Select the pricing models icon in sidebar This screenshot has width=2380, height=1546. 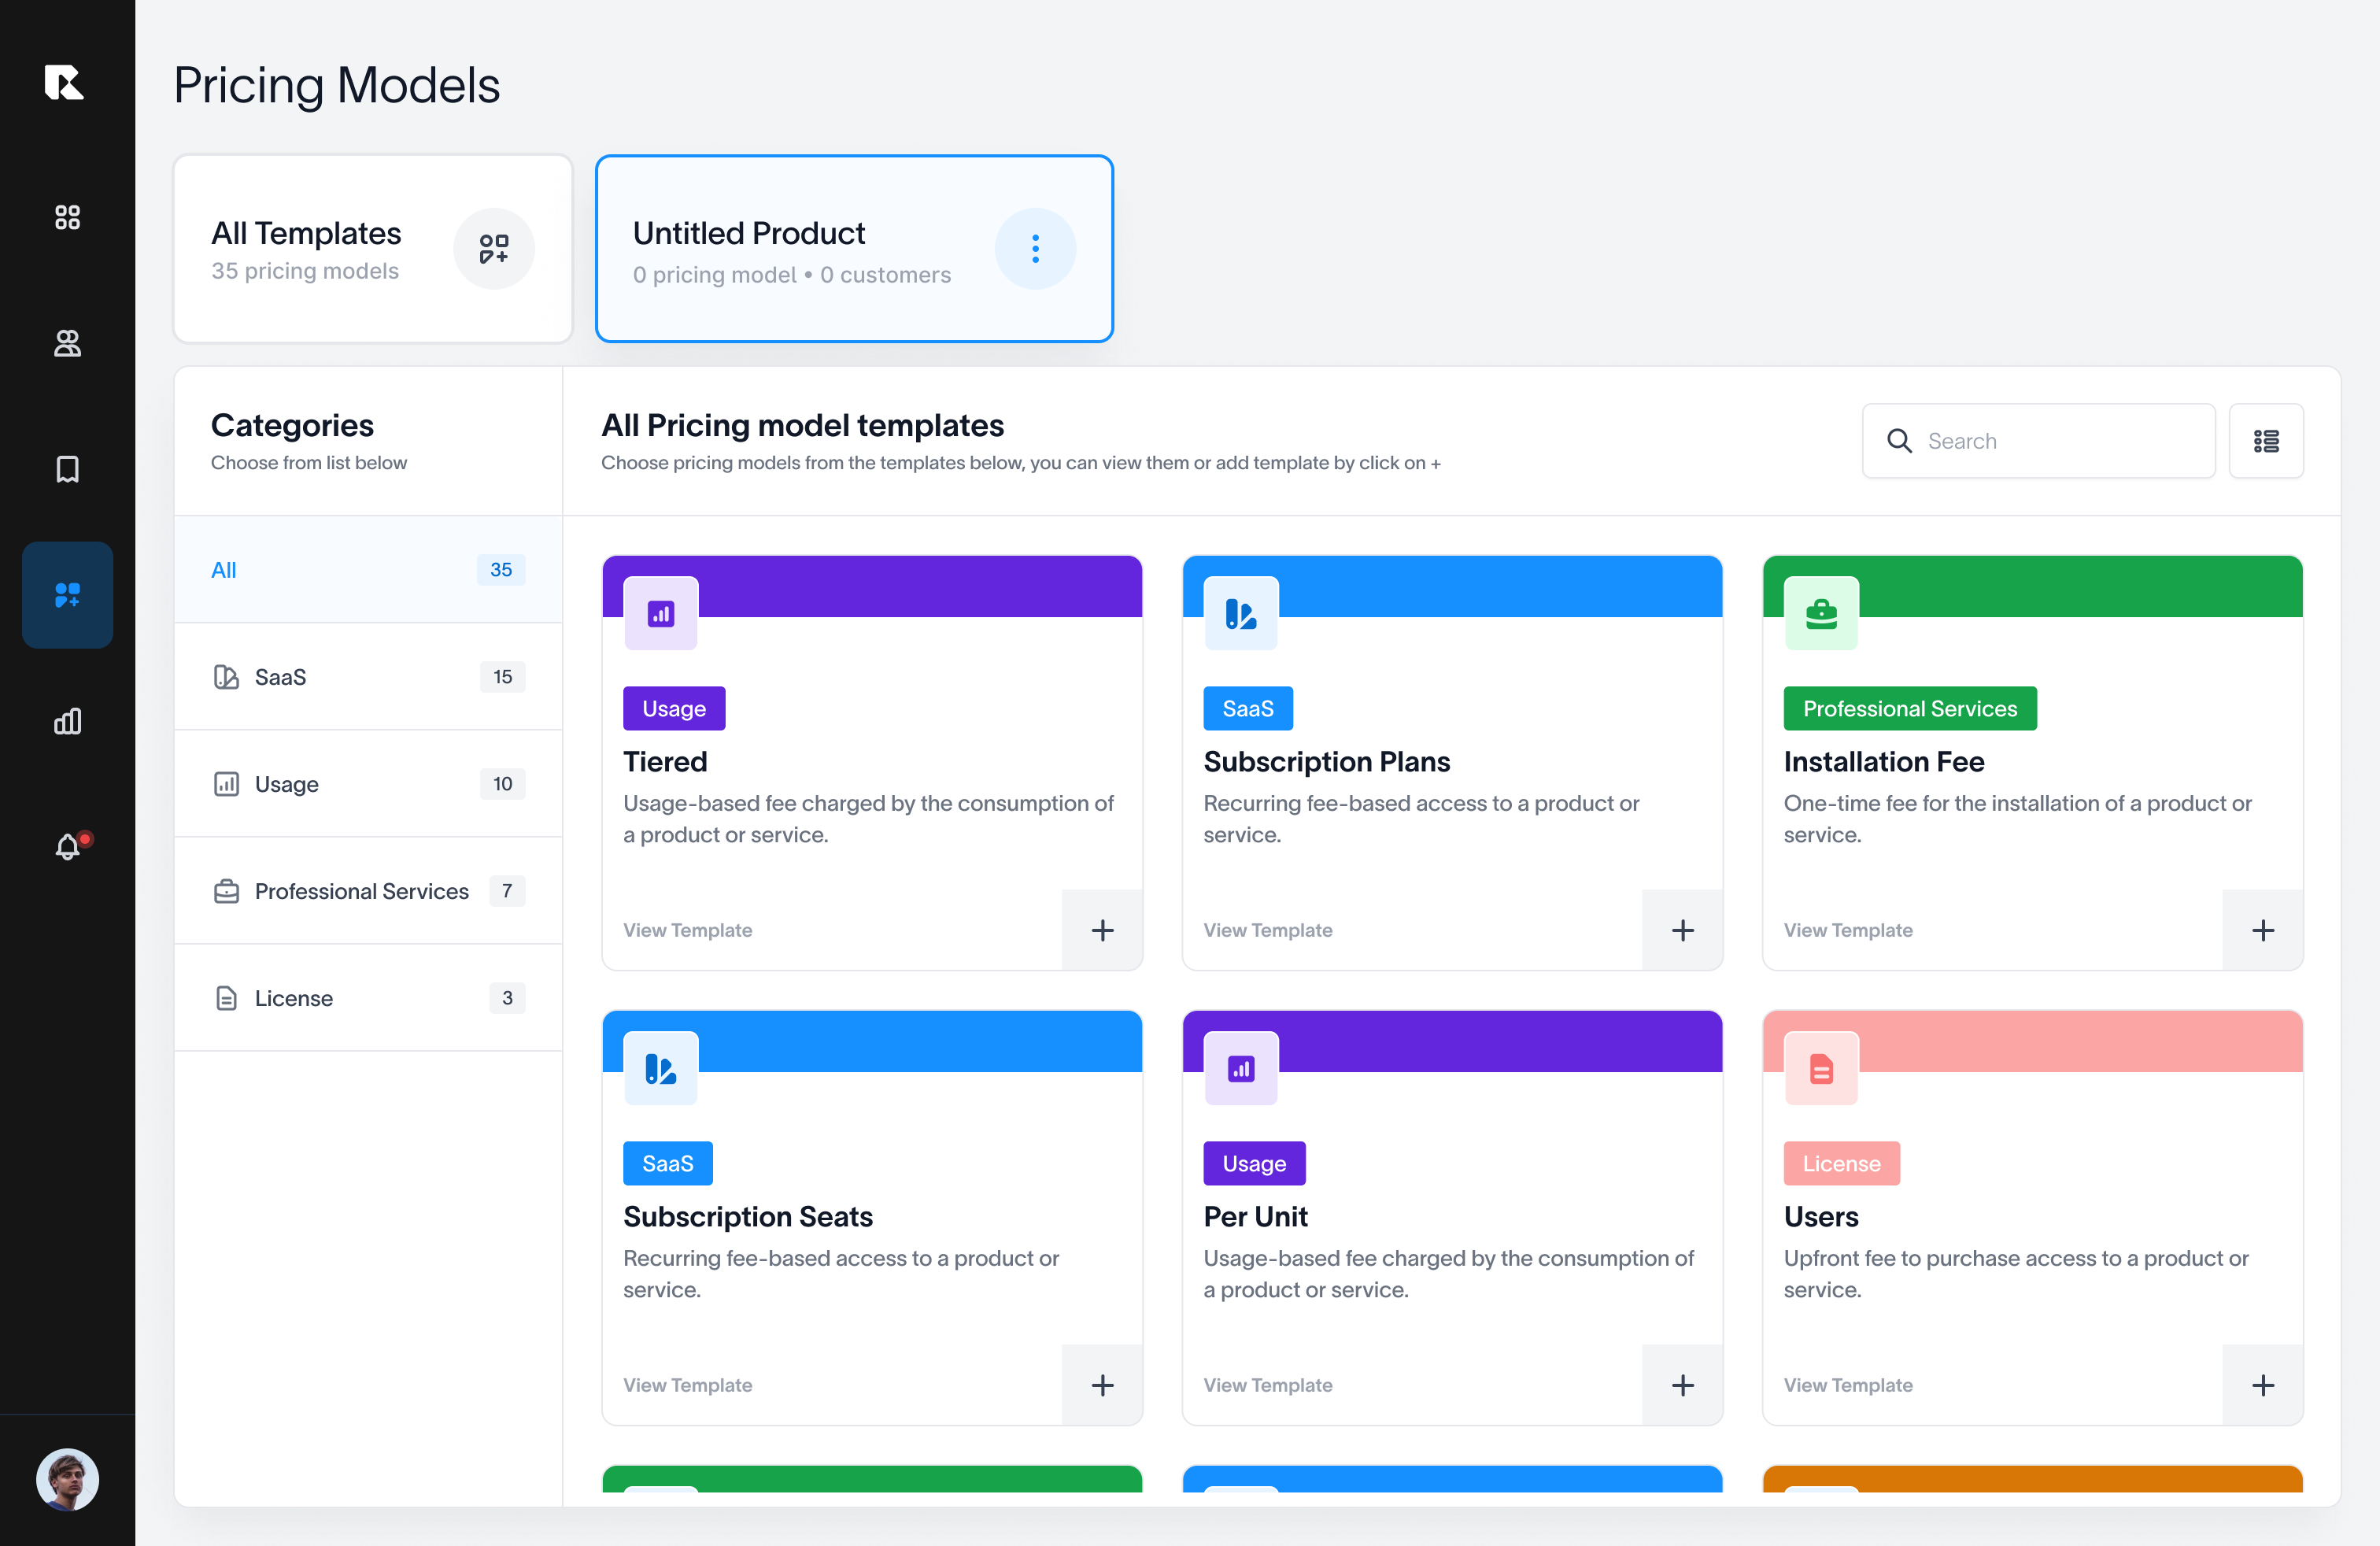pos(67,595)
